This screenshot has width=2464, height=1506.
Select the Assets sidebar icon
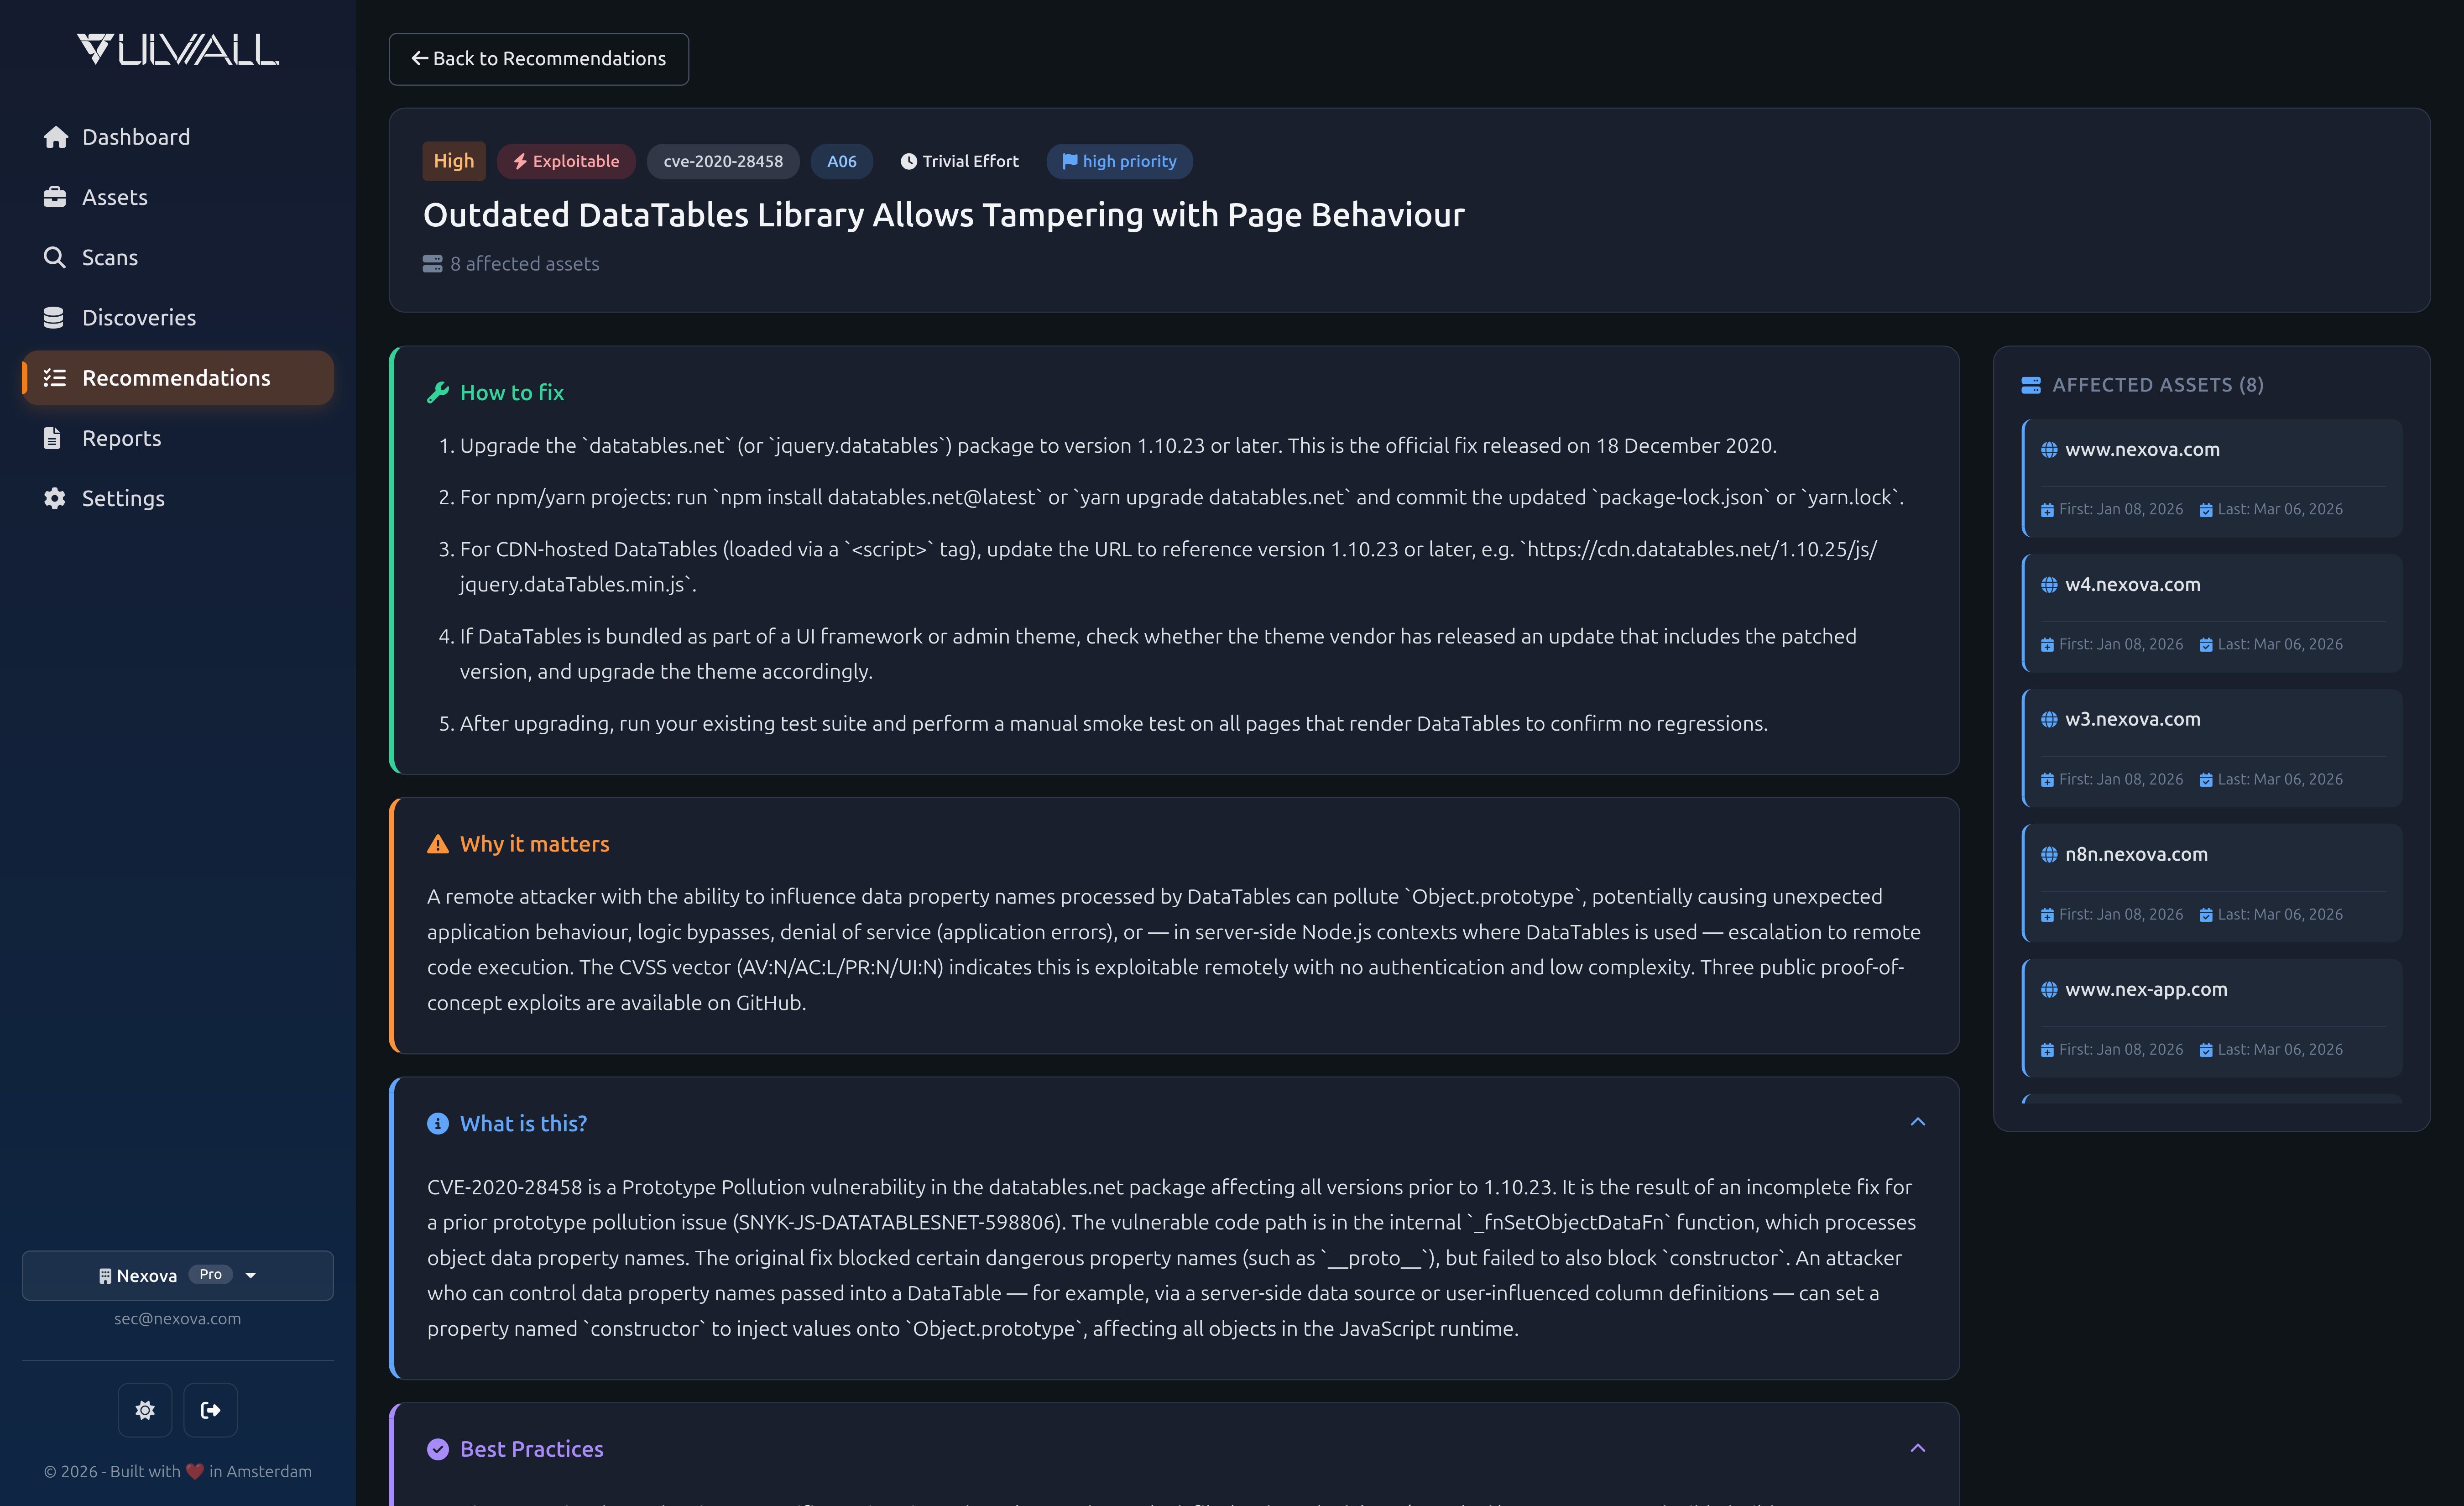click(55, 197)
